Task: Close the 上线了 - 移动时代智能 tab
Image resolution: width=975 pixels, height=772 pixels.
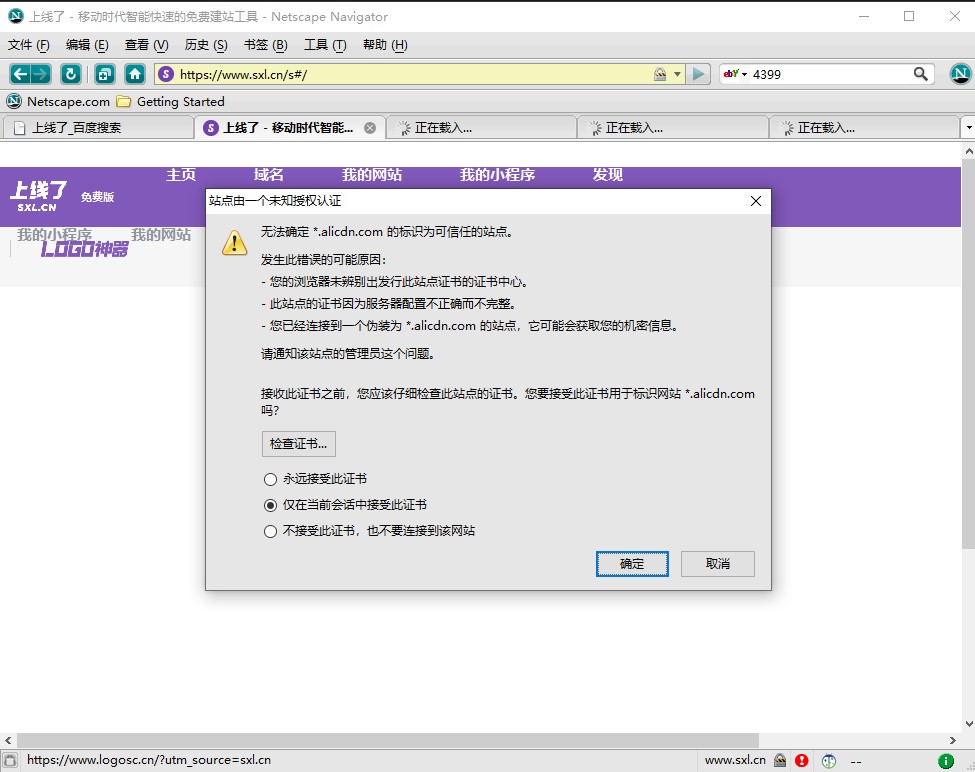Action: (x=370, y=128)
